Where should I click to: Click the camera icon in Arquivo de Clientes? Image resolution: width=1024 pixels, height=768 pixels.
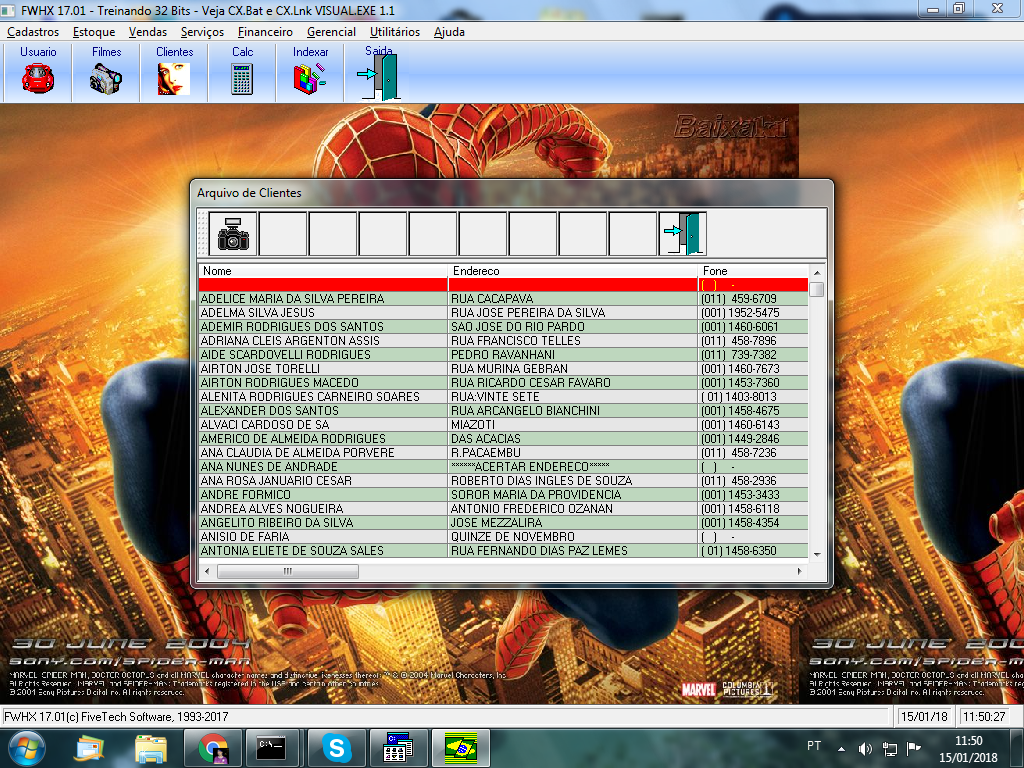click(x=233, y=233)
